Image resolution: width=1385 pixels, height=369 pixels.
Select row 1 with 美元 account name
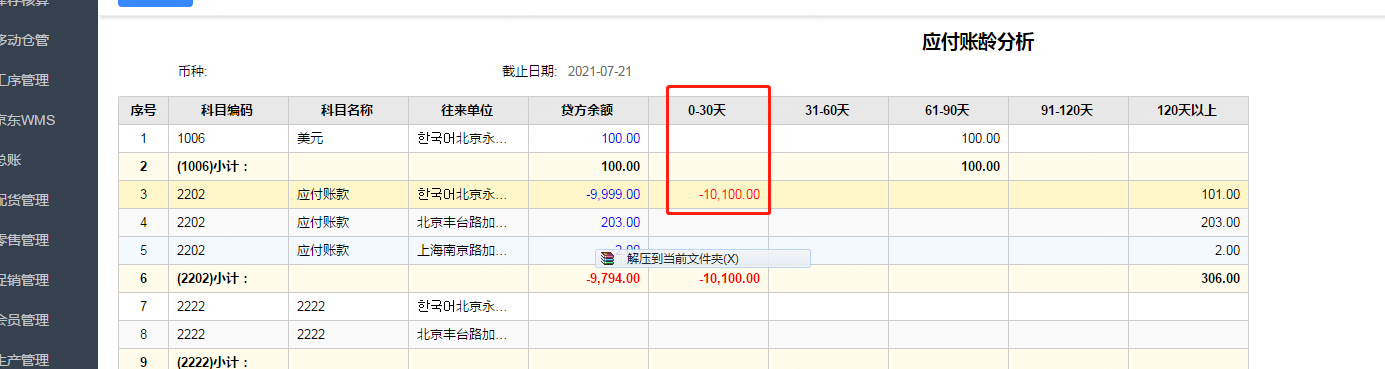pyautogui.click(x=683, y=139)
